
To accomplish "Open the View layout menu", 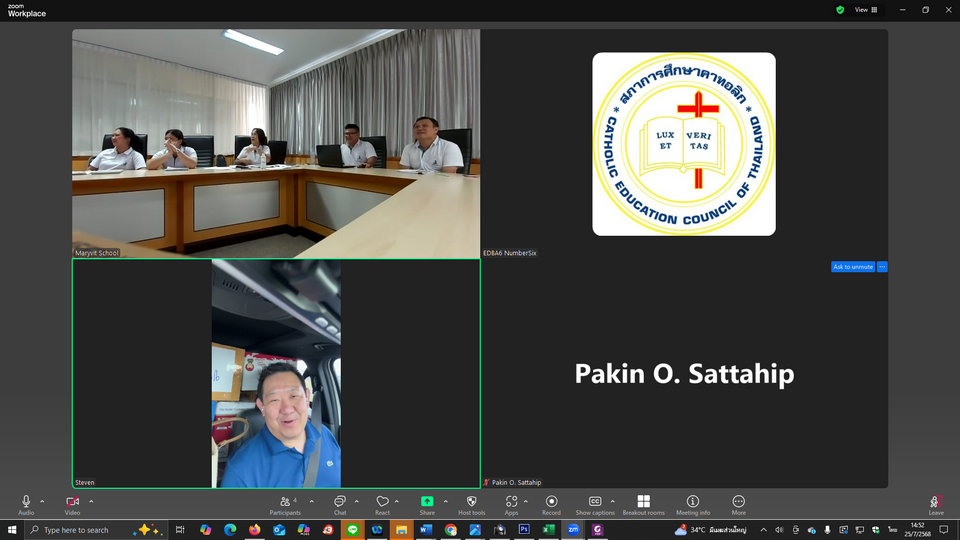I will point(866,10).
